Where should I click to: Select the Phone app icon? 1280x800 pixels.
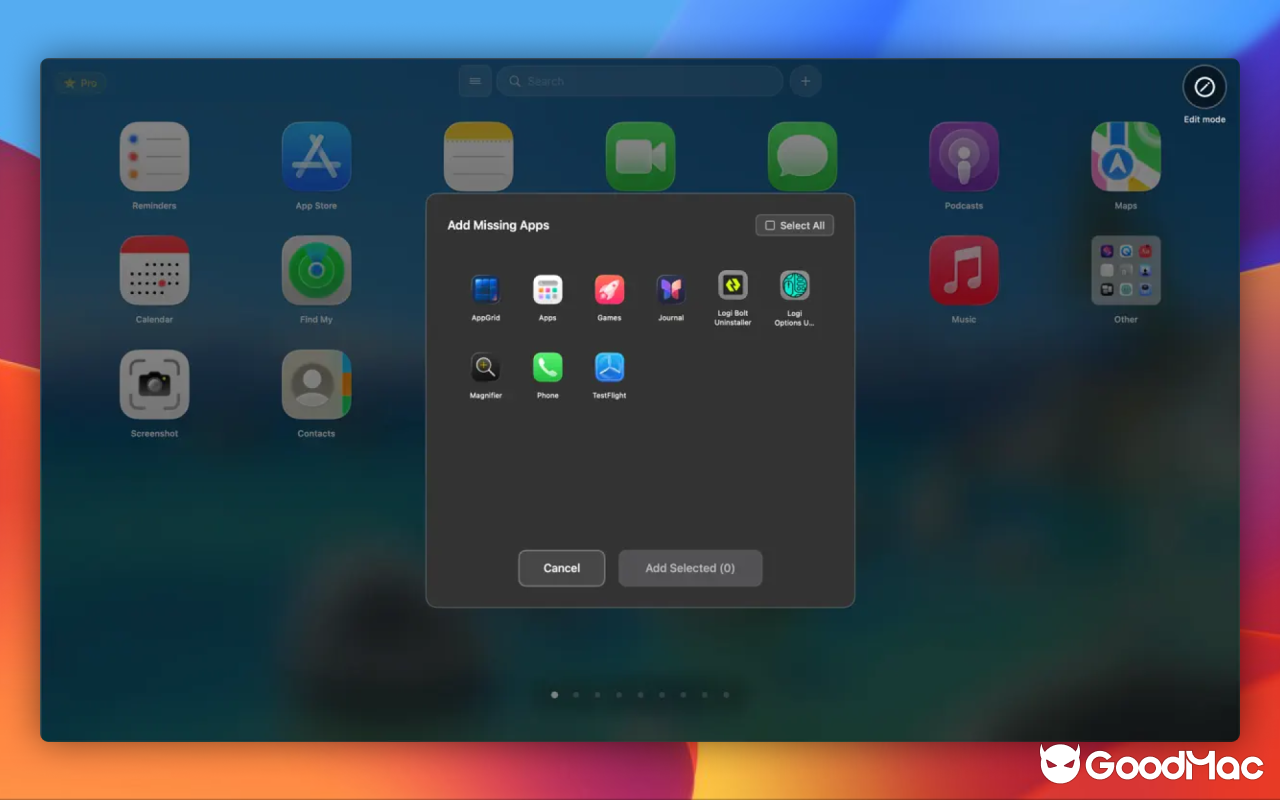[x=547, y=368]
